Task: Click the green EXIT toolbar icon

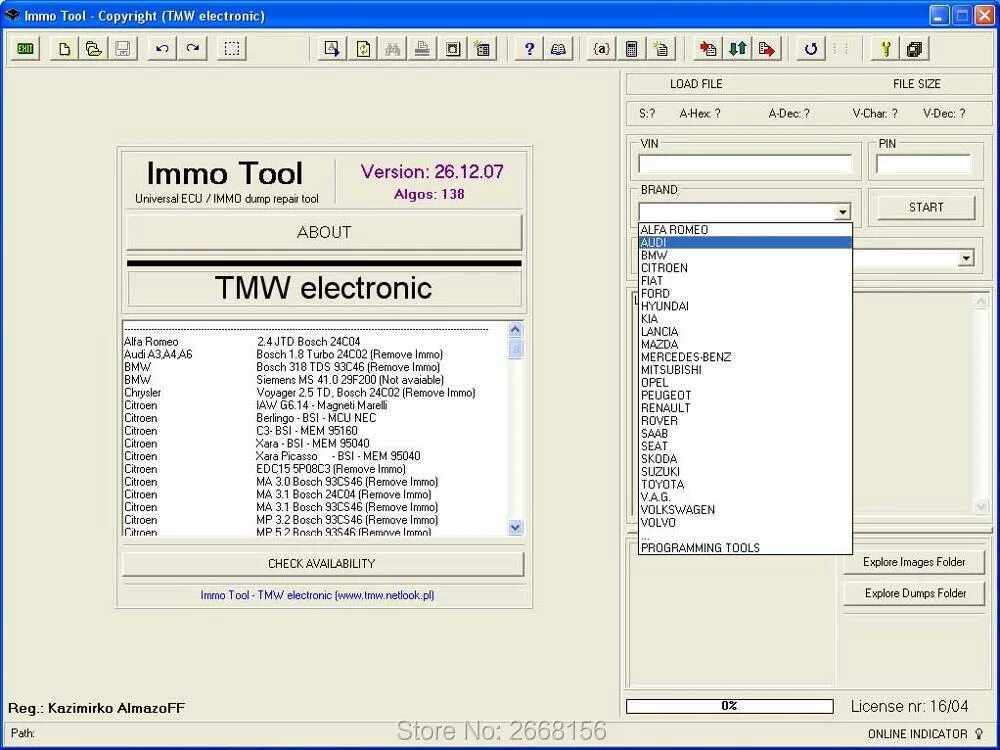Action: tap(25, 48)
